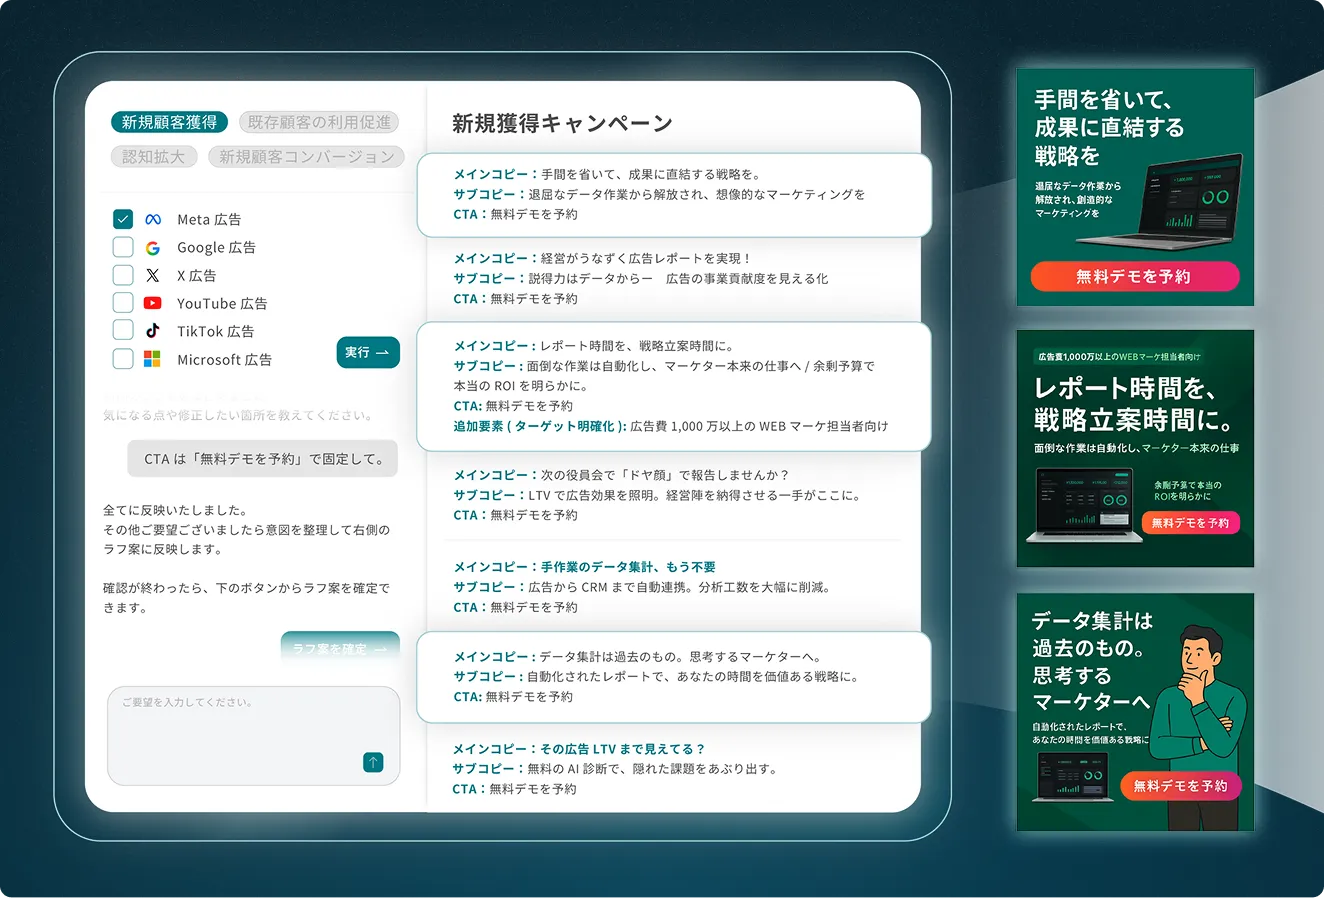1324x898 pixels.
Task: Enable the Google 広告 checkbox
Action: tap(123, 247)
